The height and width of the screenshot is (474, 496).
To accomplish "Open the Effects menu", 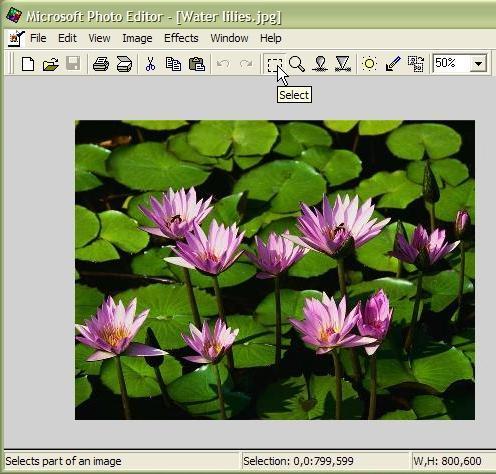I will point(181,38).
